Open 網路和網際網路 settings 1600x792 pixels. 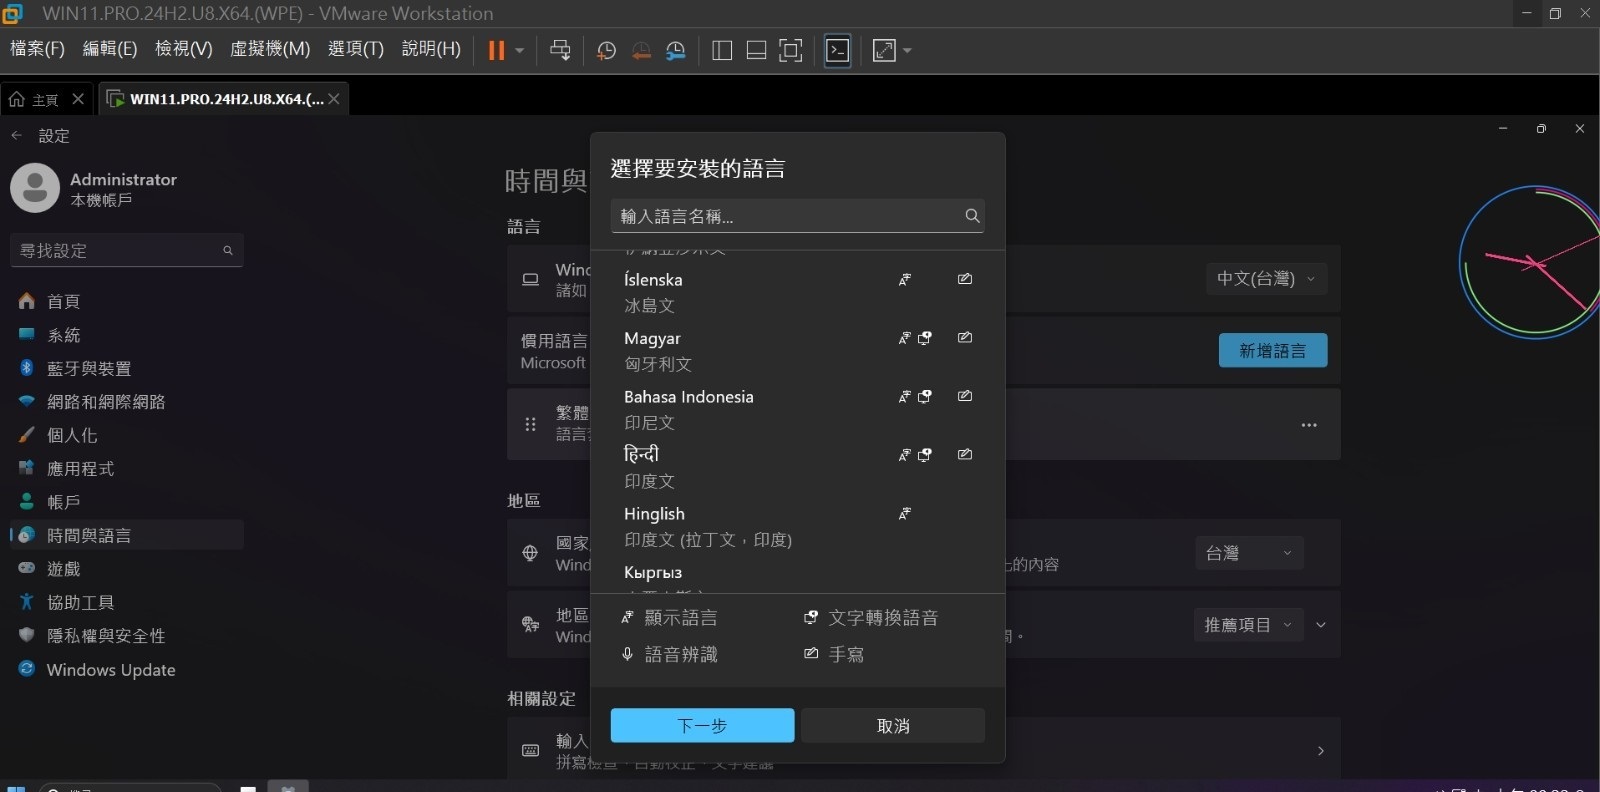coord(106,401)
